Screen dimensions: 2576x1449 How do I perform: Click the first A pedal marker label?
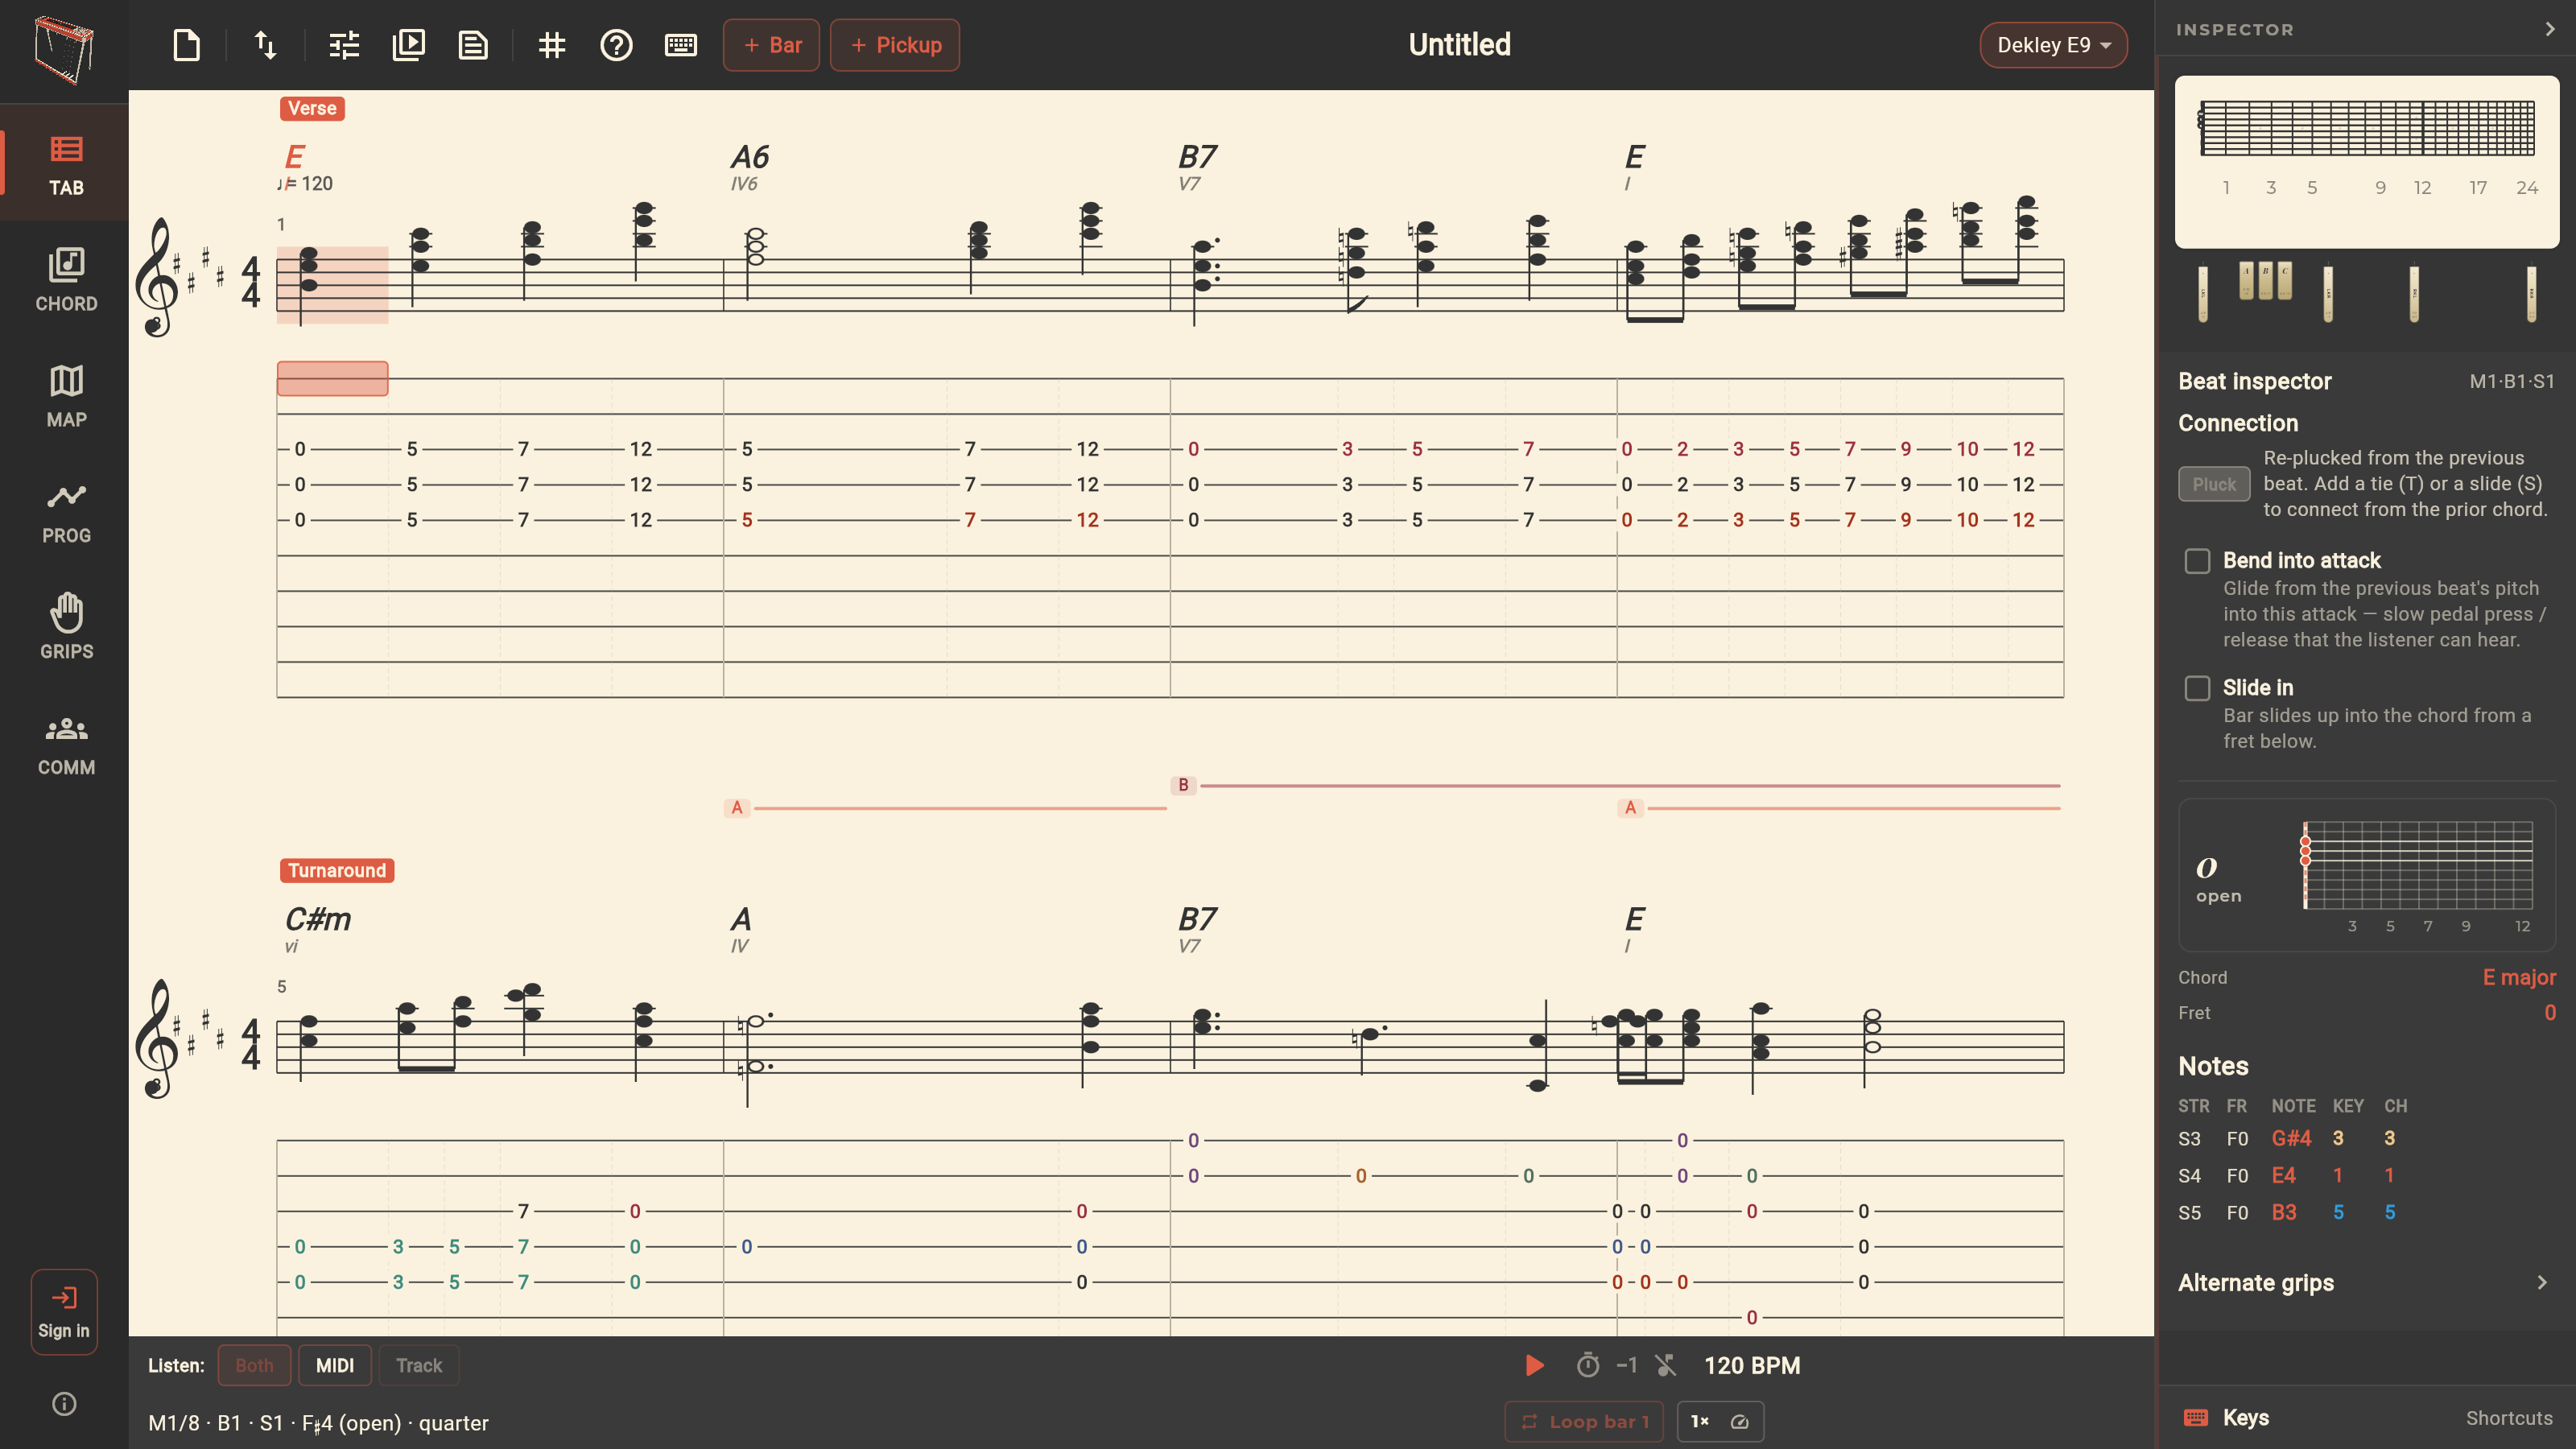tap(737, 807)
